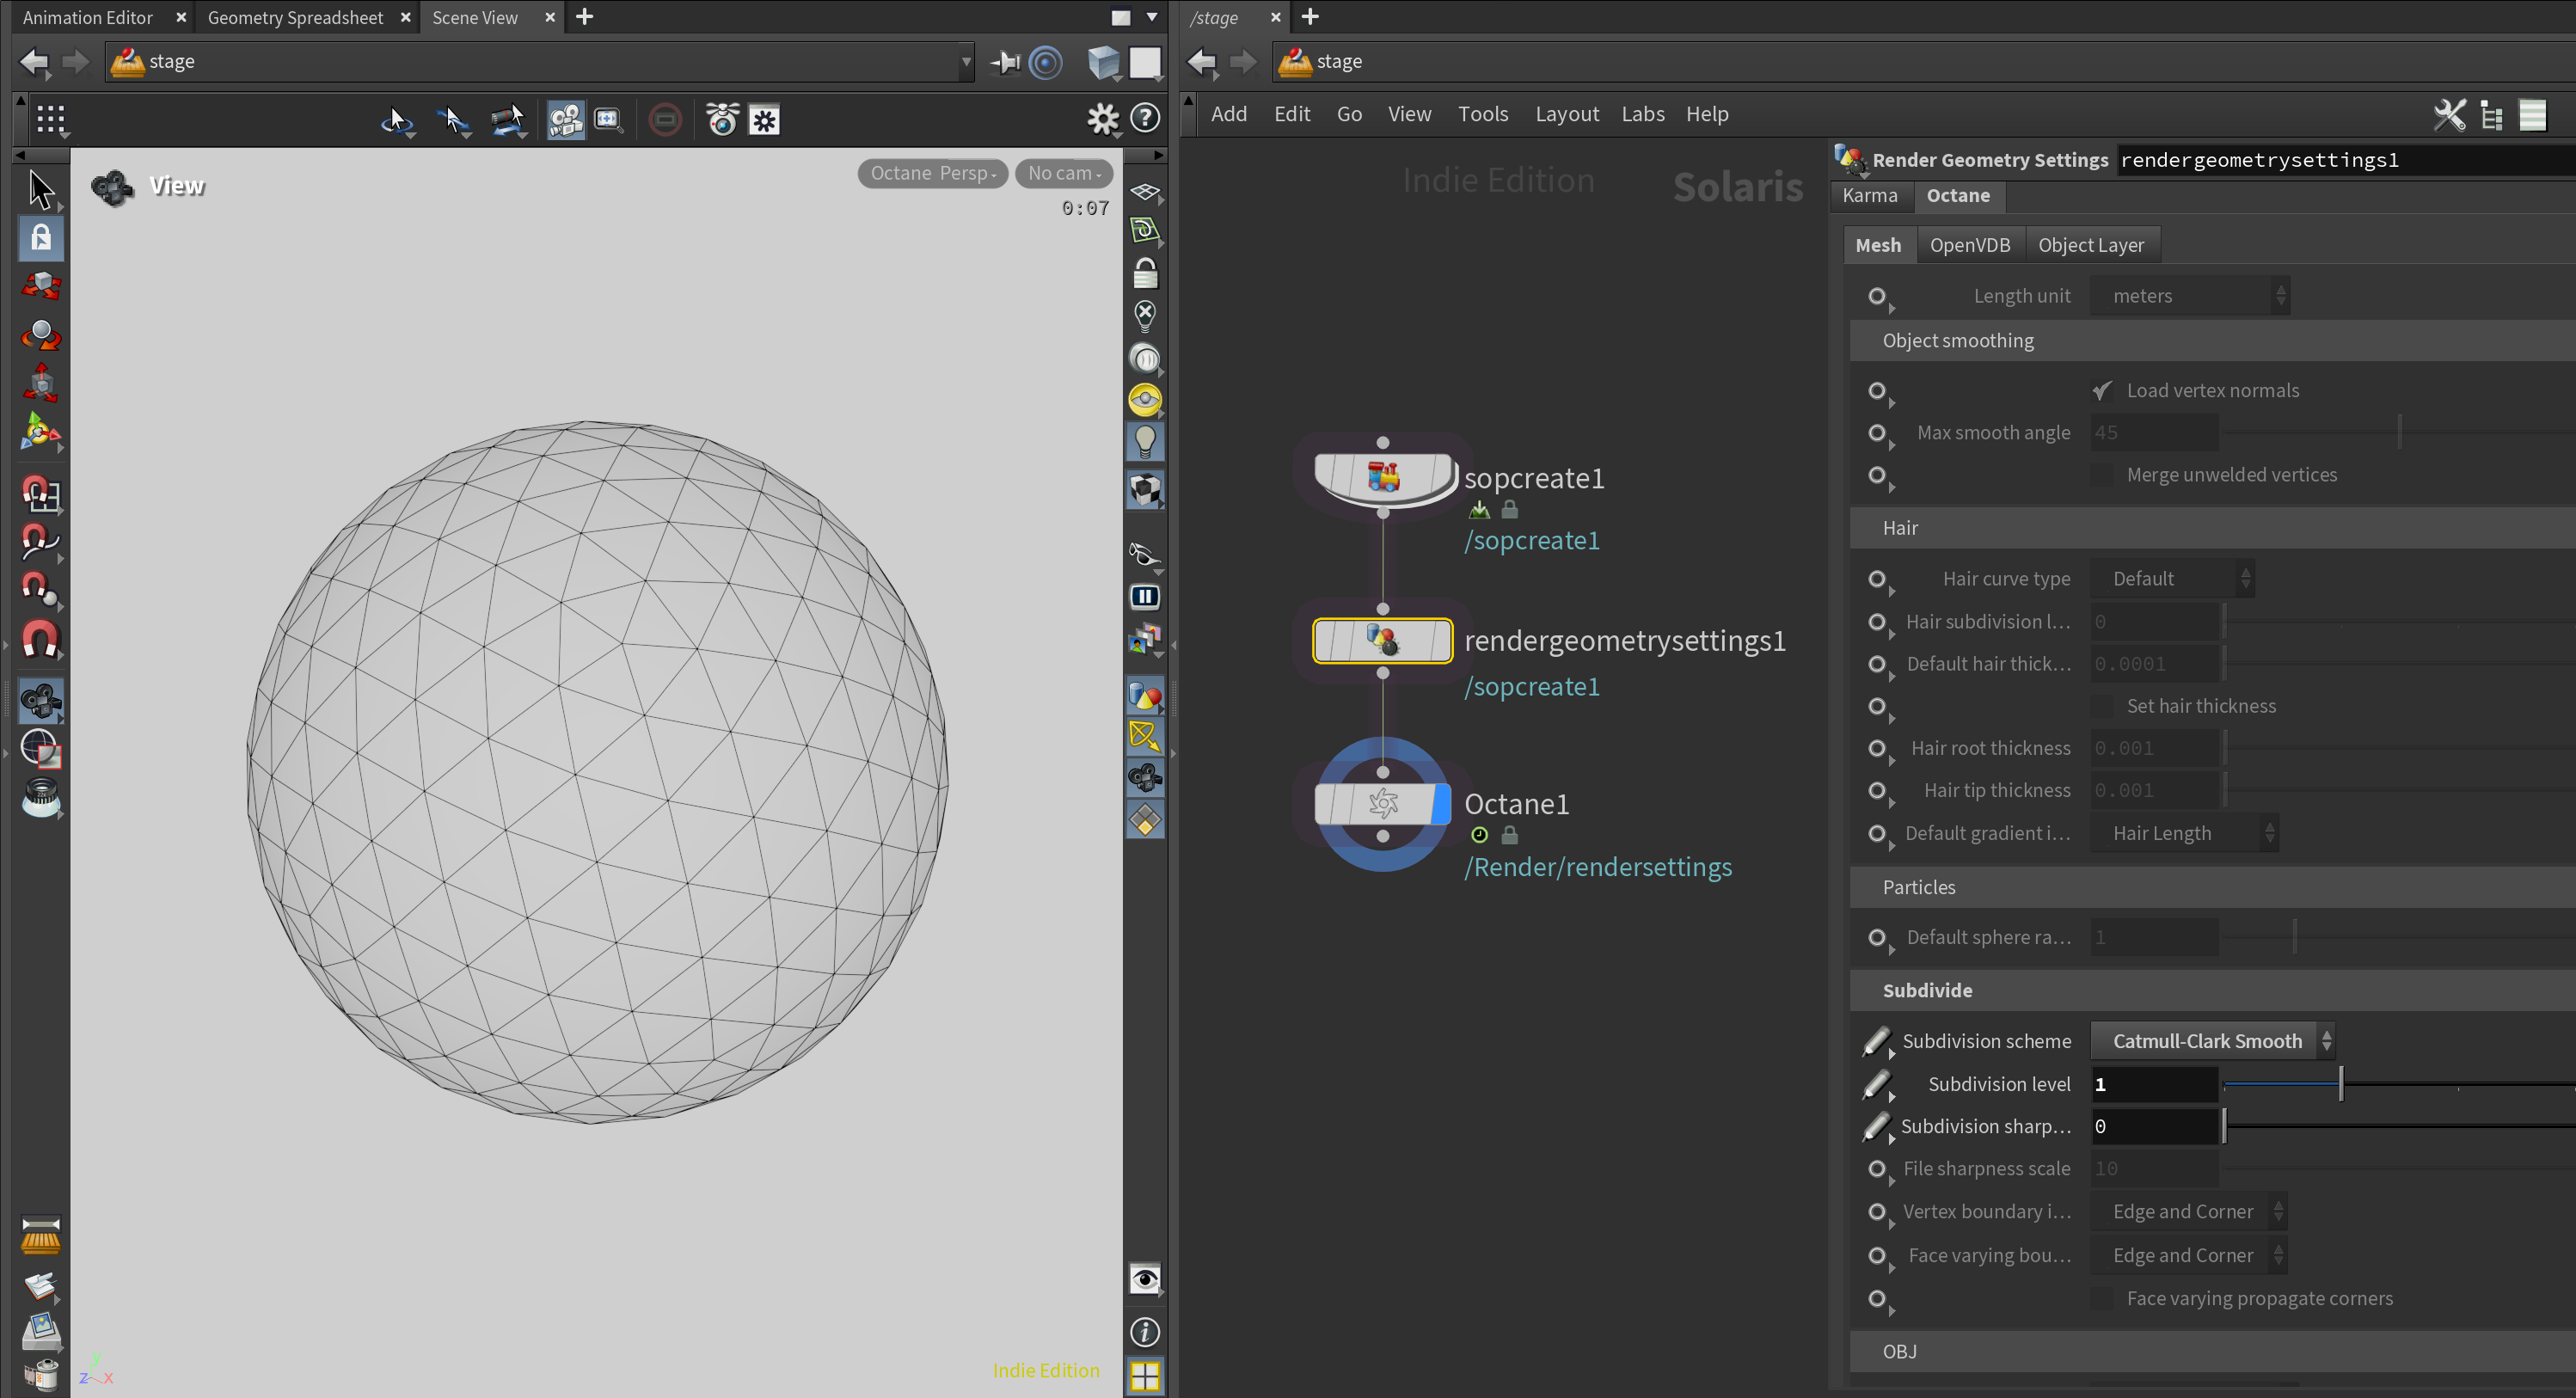Click the Subdivision sharpness input field
2576x1398 pixels.
pyautogui.click(x=2154, y=1126)
